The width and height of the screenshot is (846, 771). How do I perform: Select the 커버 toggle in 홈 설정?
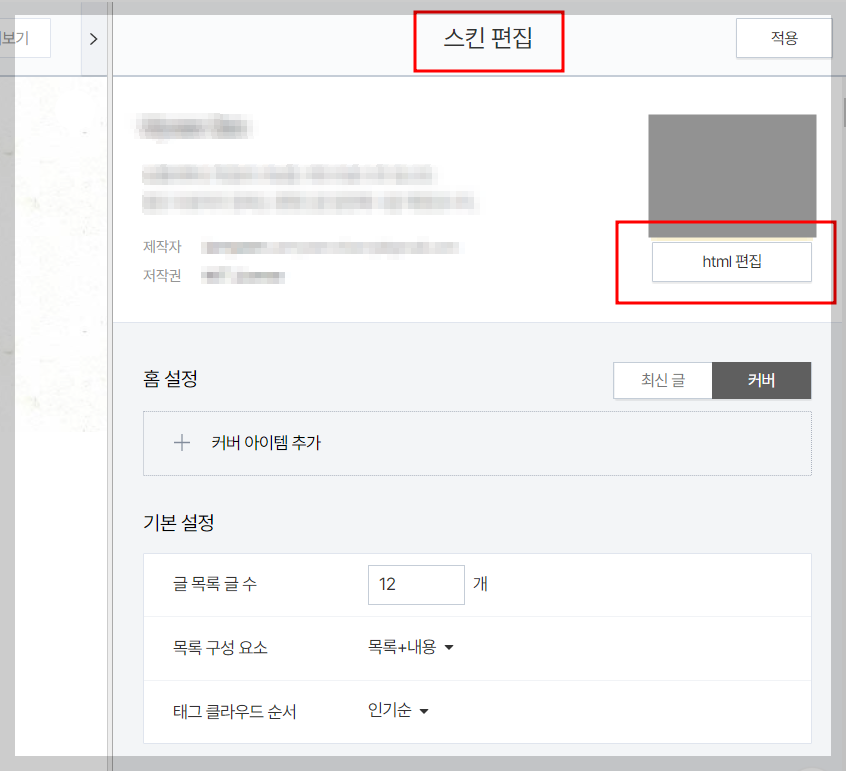click(761, 381)
